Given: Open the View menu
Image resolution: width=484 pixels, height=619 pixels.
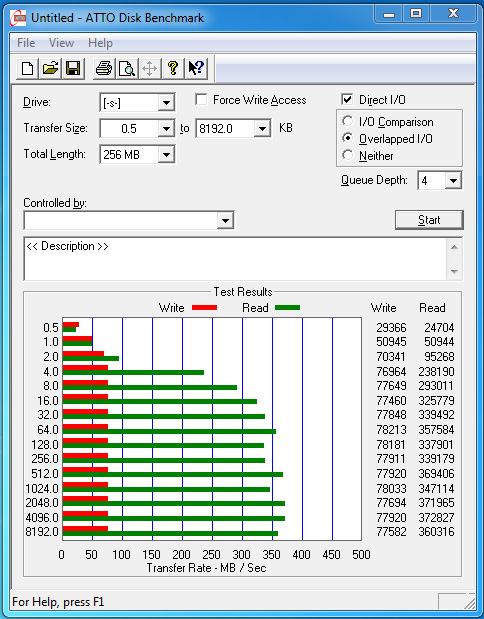Looking at the screenshot, I should [61, 43].
